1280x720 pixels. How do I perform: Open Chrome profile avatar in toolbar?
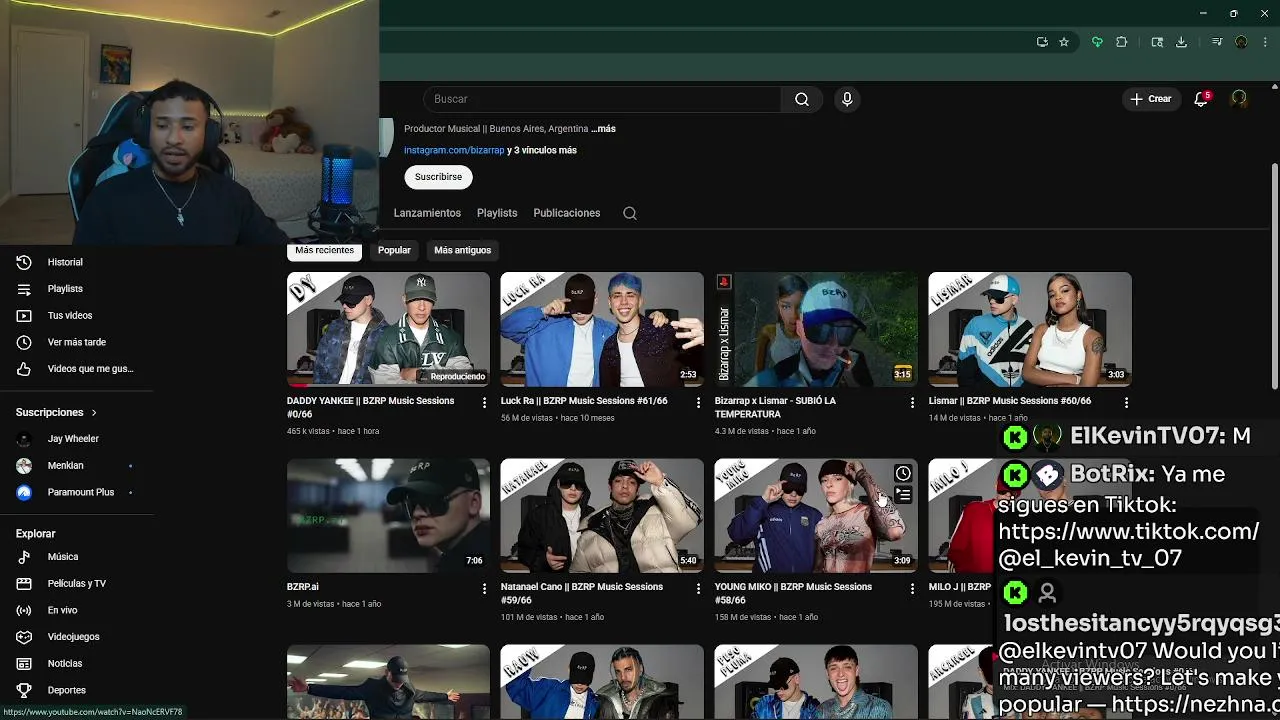(1241, 42)
